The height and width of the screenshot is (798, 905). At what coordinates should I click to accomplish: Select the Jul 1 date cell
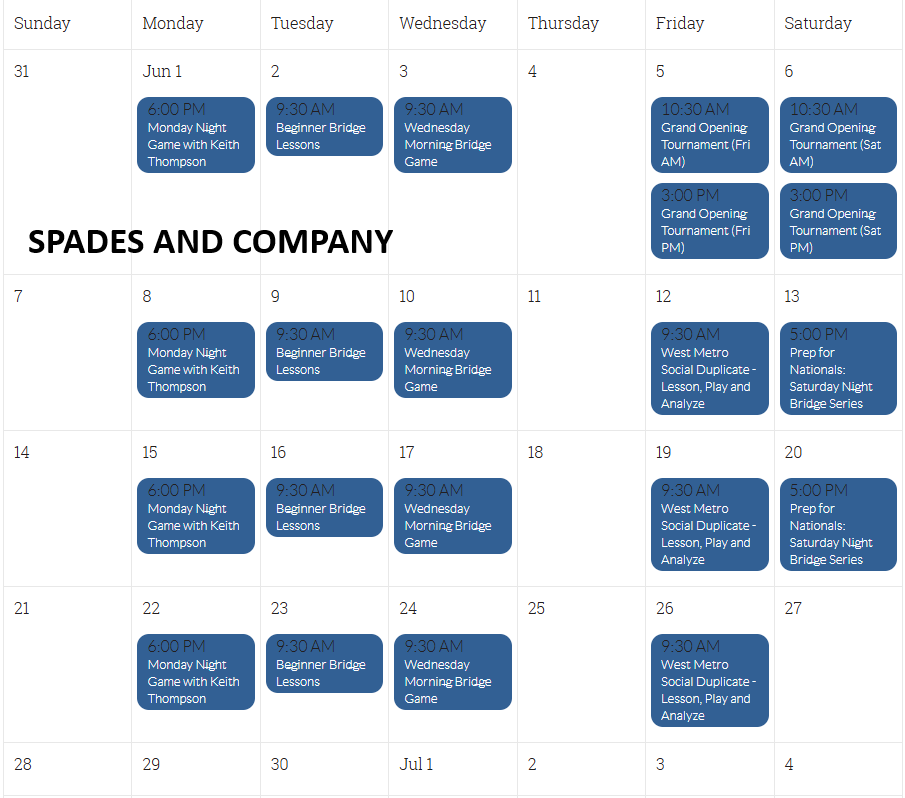point(452,769)
